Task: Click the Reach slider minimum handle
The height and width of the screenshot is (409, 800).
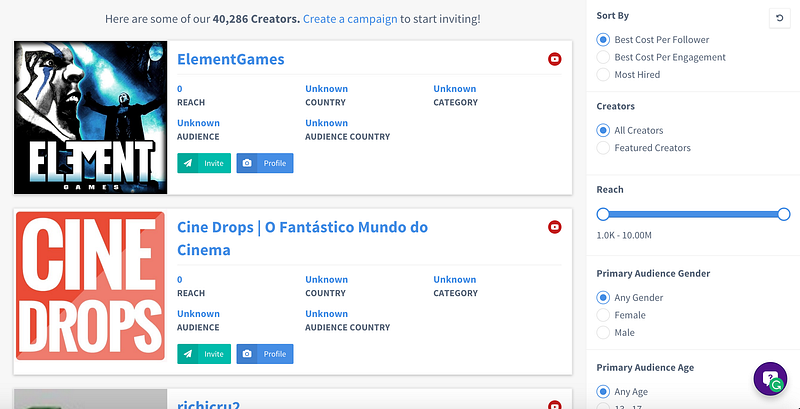Action: point(603,214)
